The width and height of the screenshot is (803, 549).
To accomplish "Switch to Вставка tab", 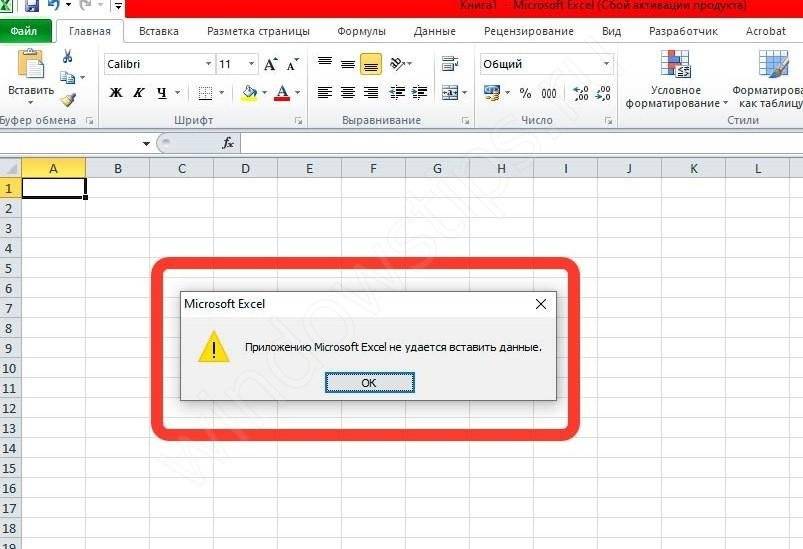I will 159,31.
